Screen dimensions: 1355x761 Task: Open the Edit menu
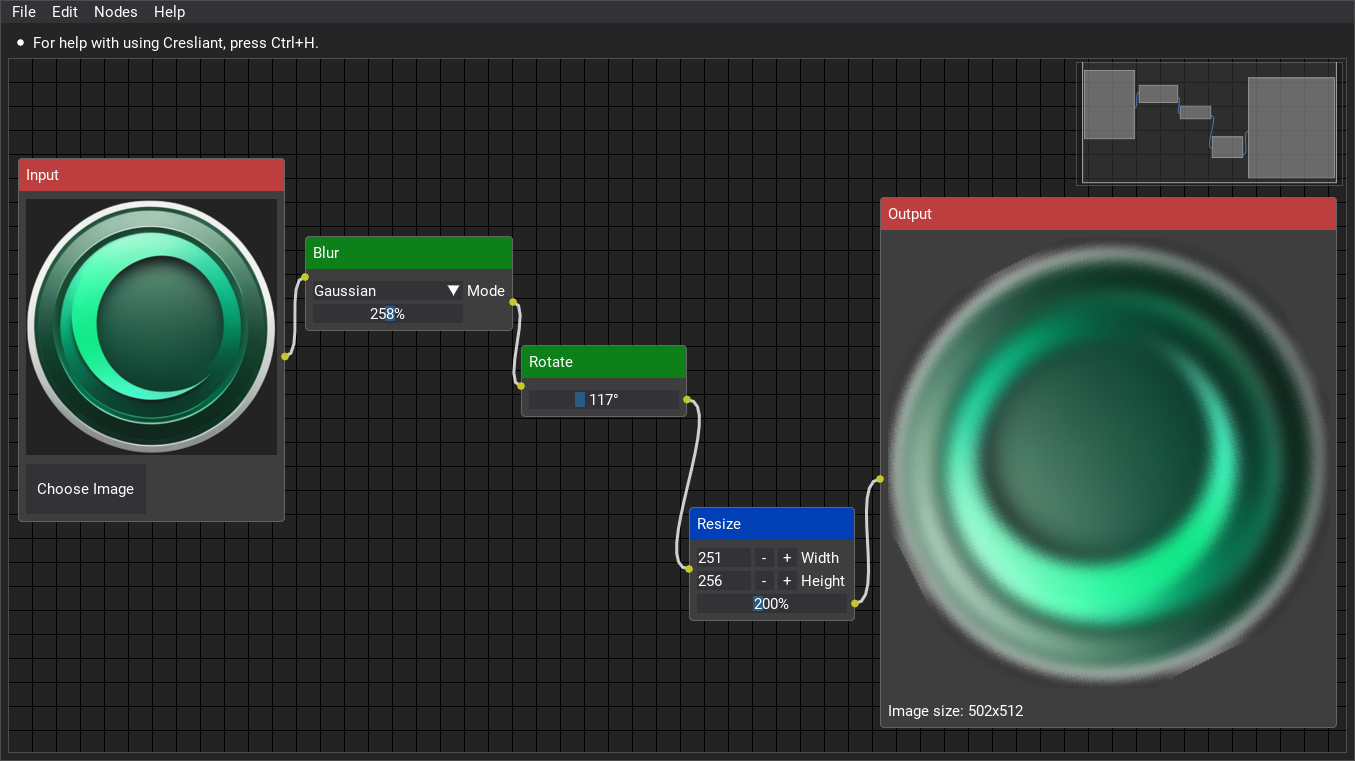(65, 12)
